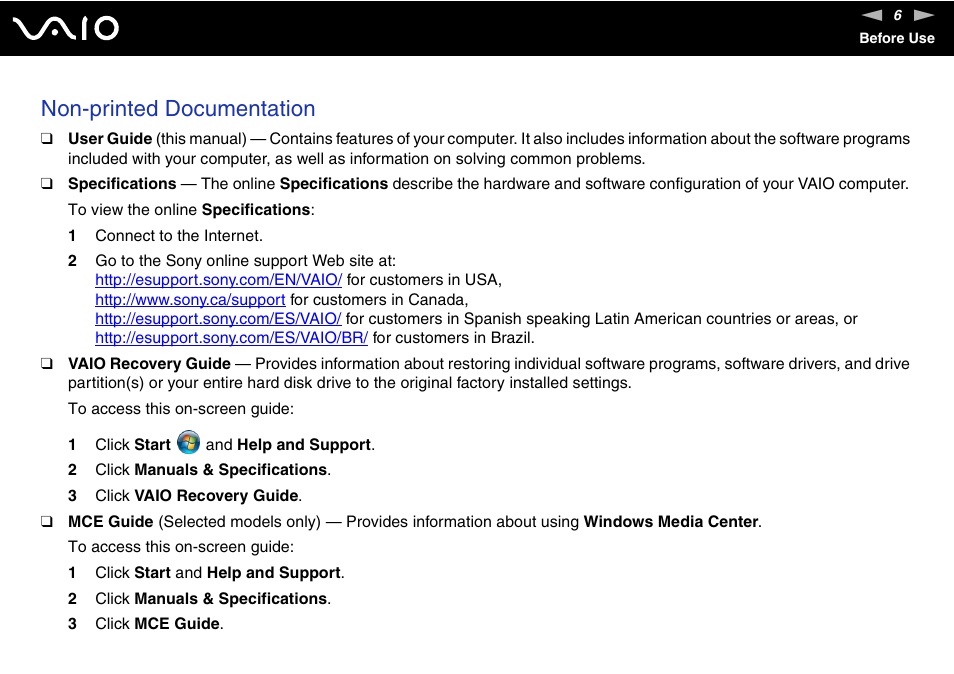Click 'Click VAIO Recovery Guide.' step 3

click(198, 496)
